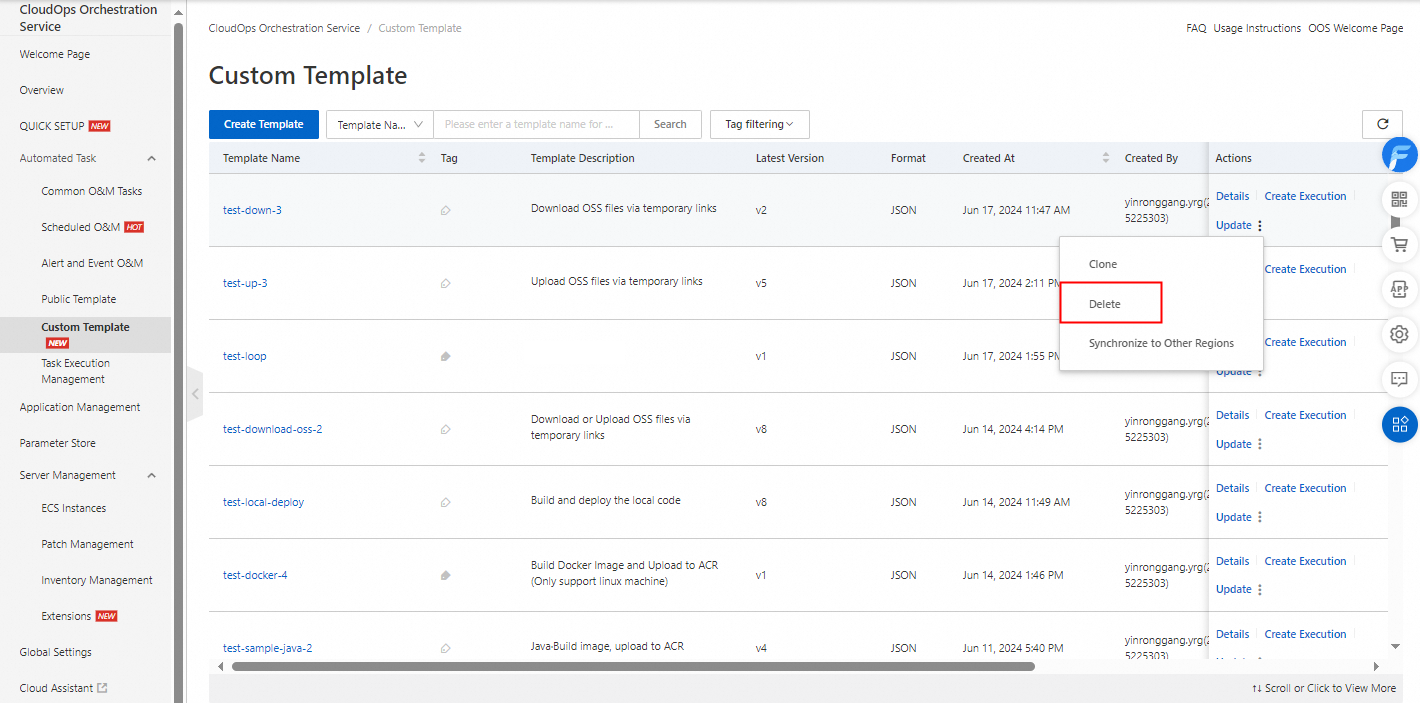Image resolution: width=1420 pixels, height=703 pixels.
Task: Open the test-loop template link
Action: click(245, 356)
